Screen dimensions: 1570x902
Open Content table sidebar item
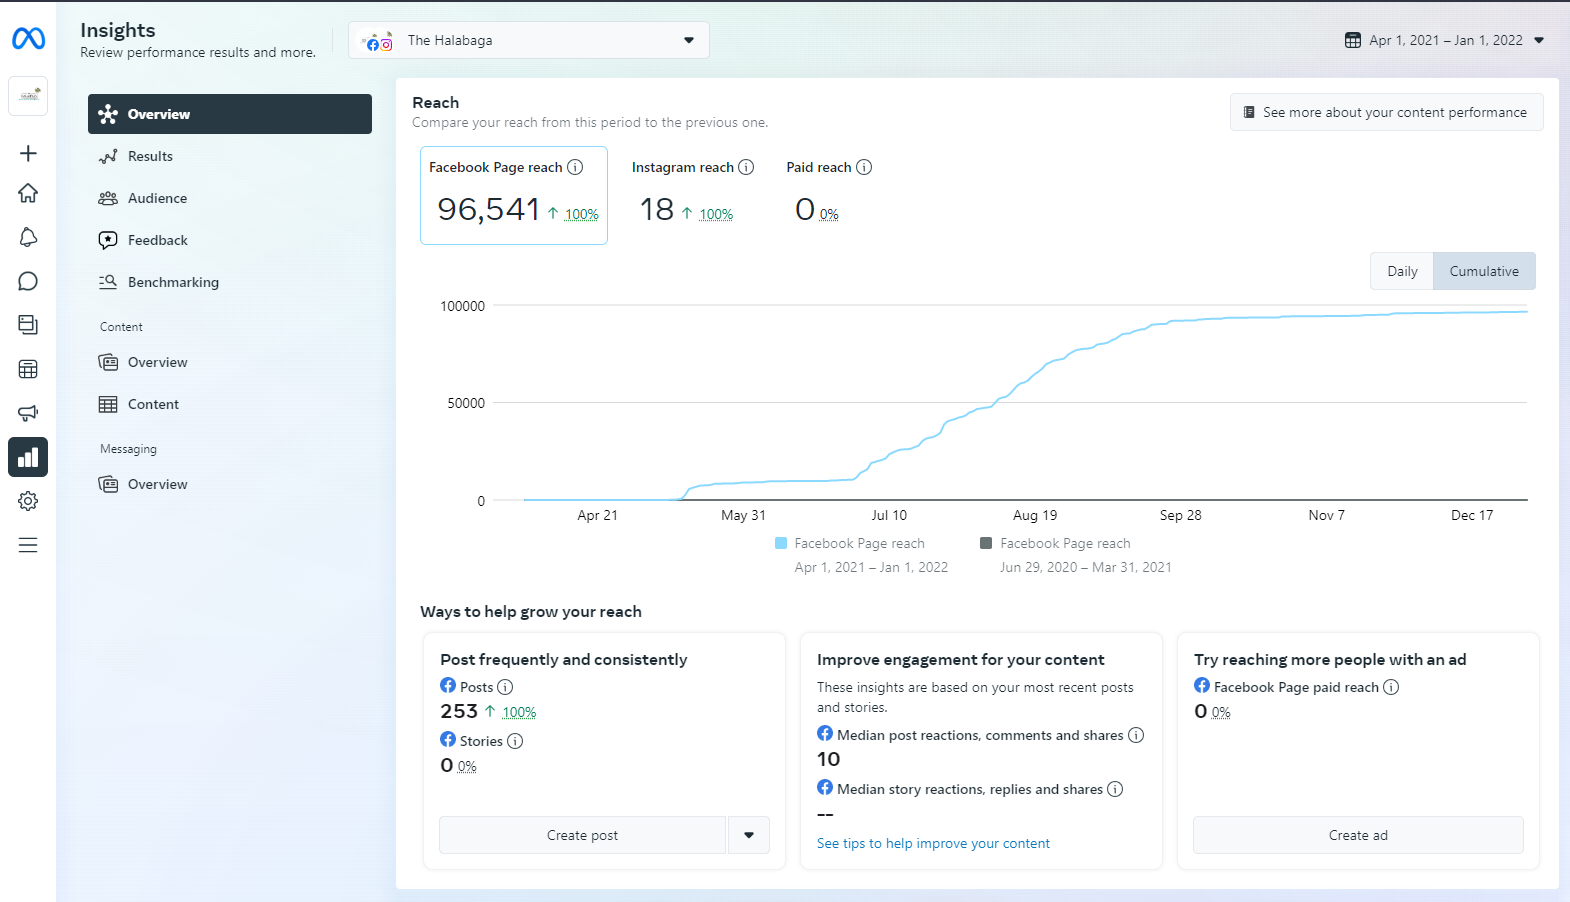click(230, 404)
